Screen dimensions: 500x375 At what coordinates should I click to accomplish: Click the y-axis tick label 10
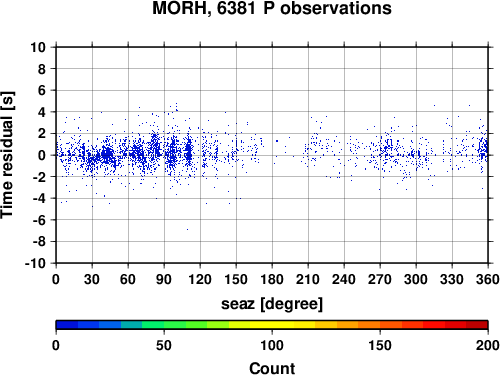point(38,47)
